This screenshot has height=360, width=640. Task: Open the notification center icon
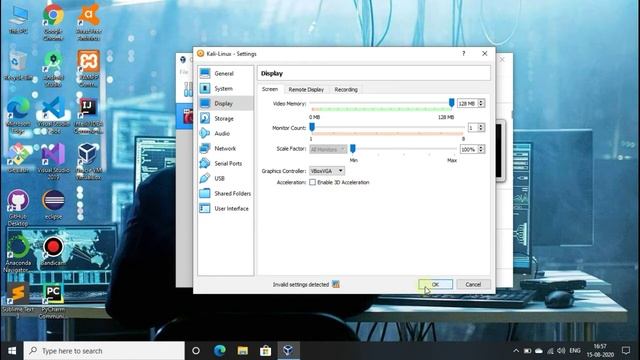pos(626,351)
